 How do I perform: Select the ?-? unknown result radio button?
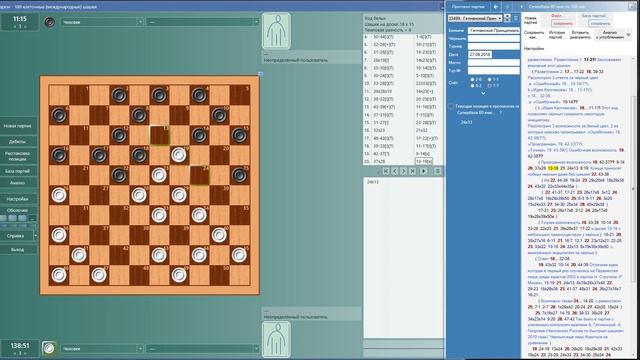490,86
